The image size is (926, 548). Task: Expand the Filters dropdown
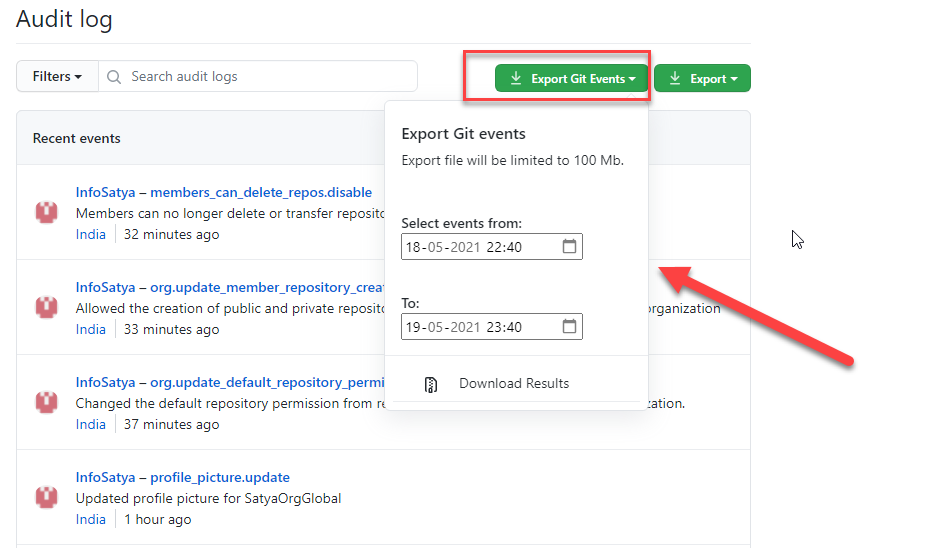(x=57, y=77)
